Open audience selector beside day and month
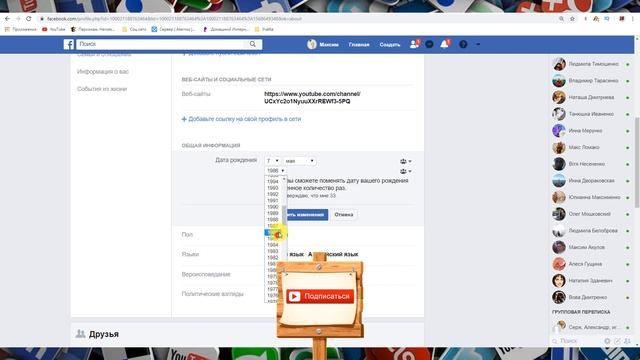The height and width of the screenshot is (360, 640). tap(406, 161)
